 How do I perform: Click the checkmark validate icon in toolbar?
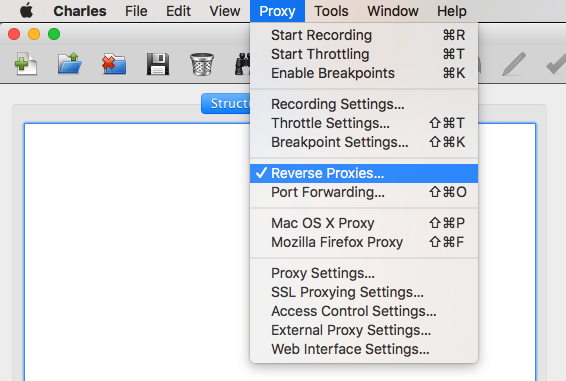click(x=556, y=64)
